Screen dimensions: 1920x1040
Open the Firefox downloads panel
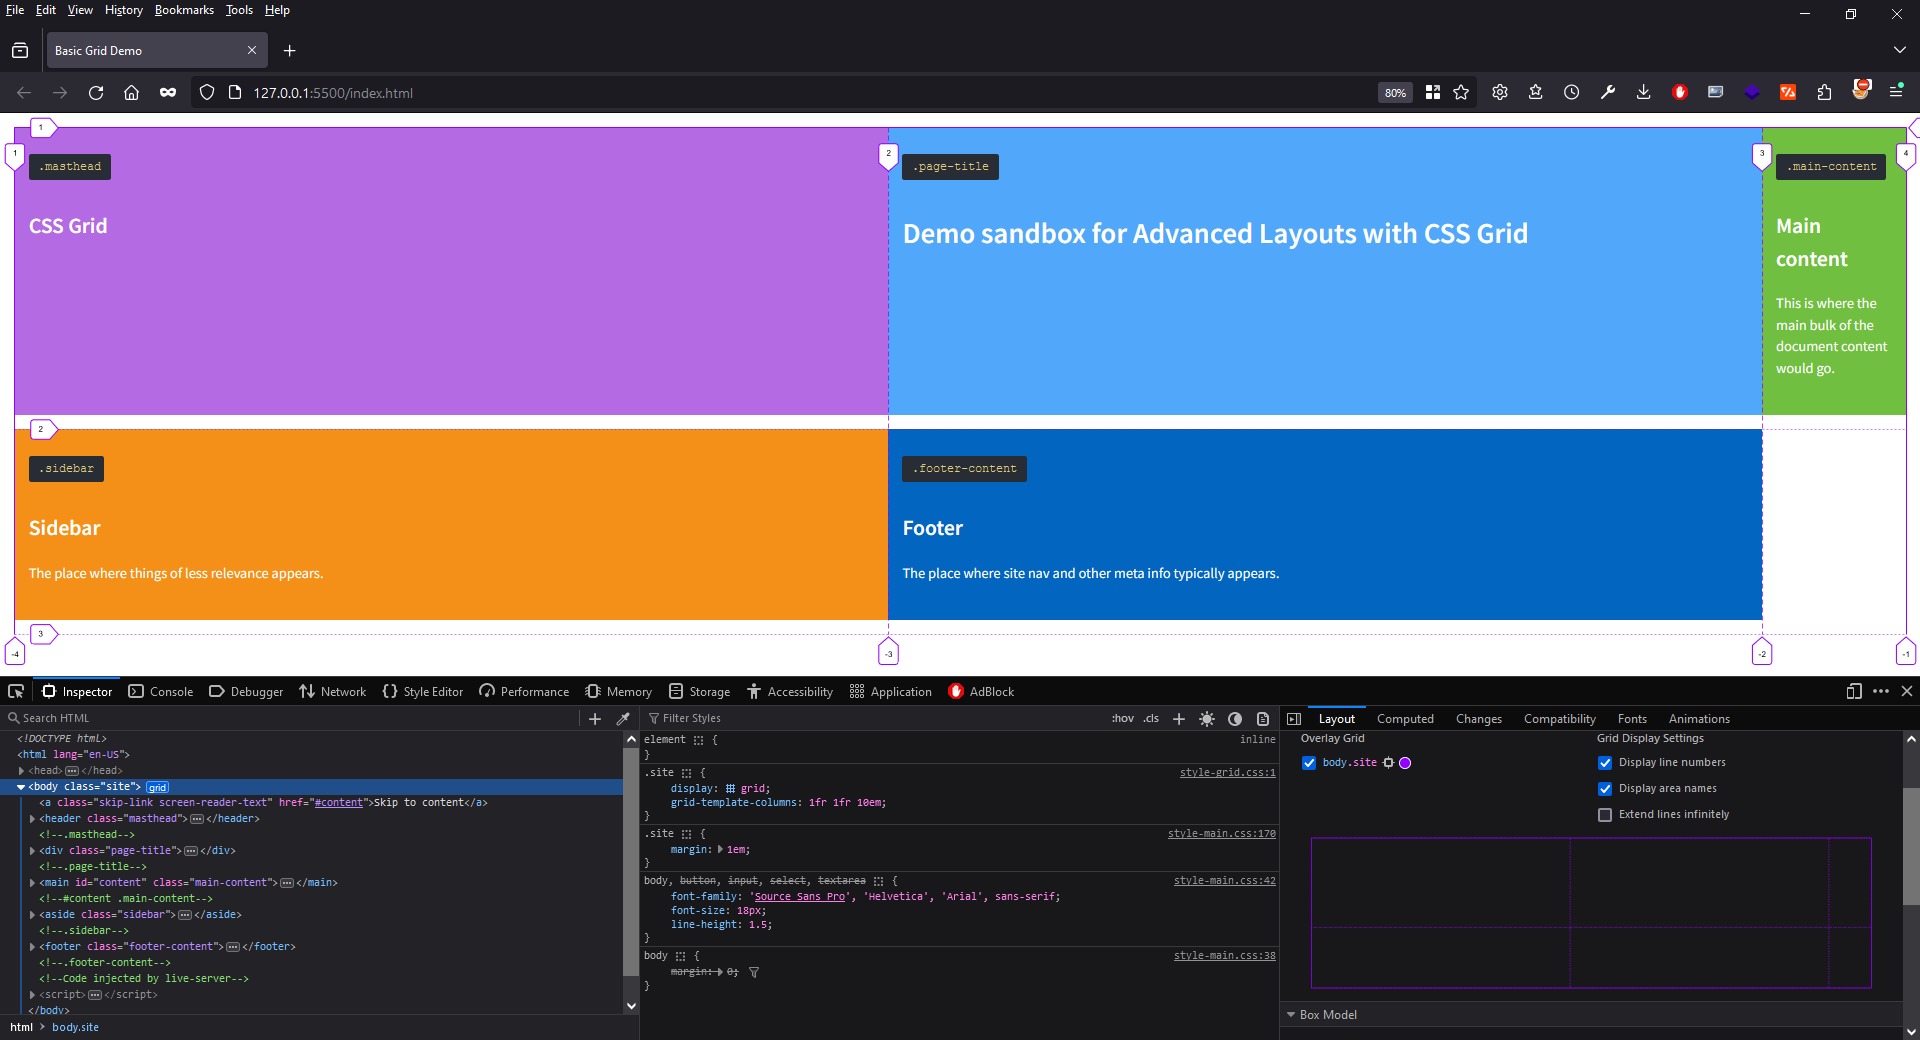[1643, 93]
